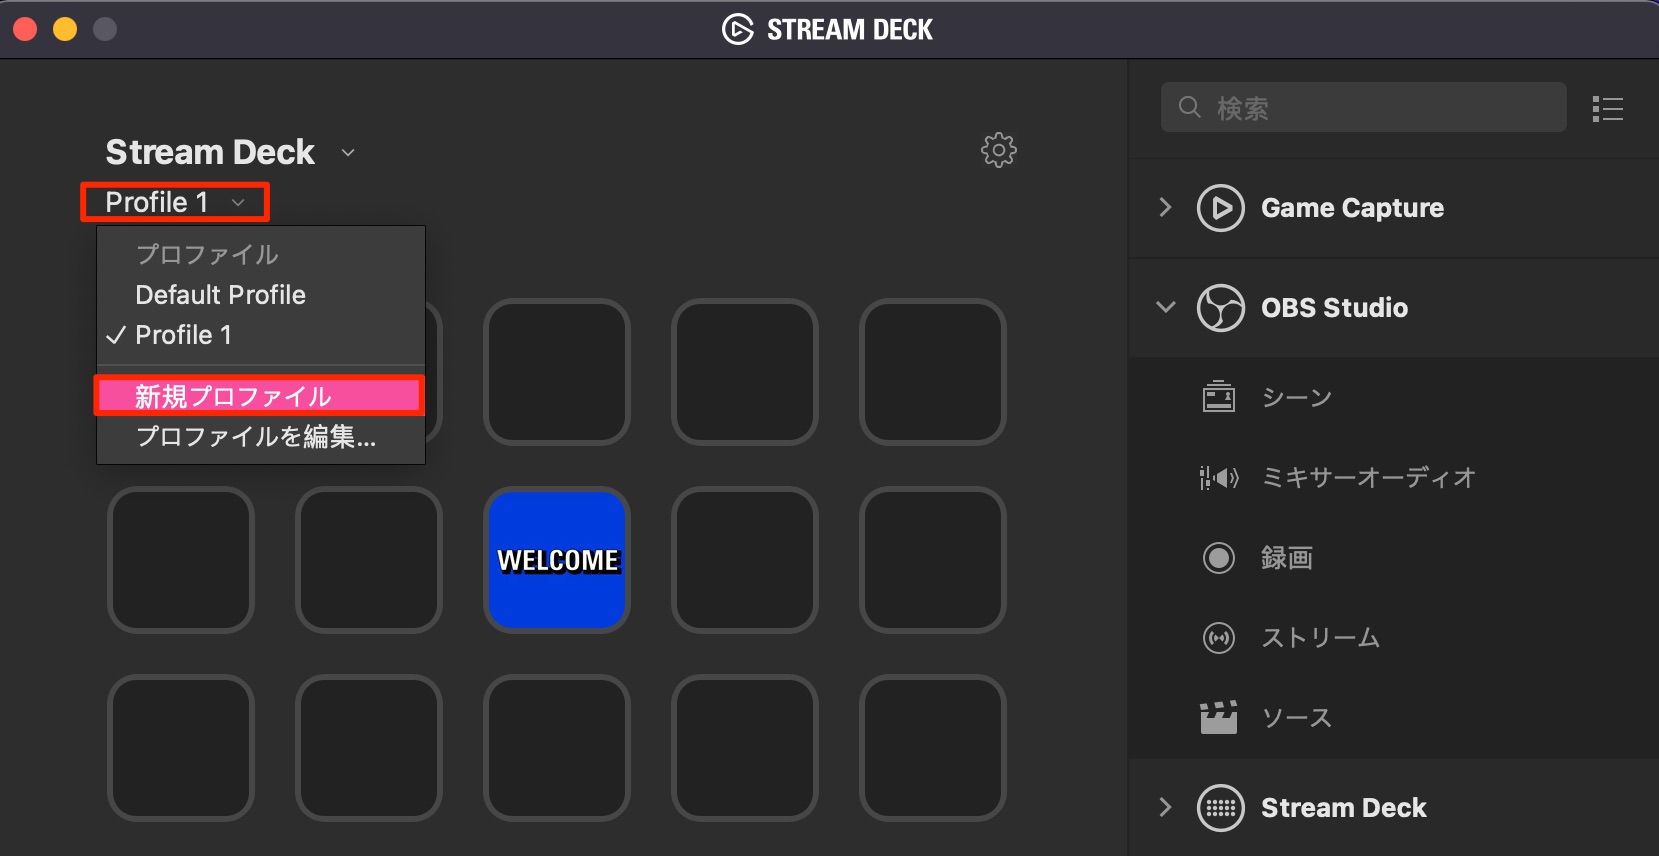Click the Game Capture category icon

1220,208
